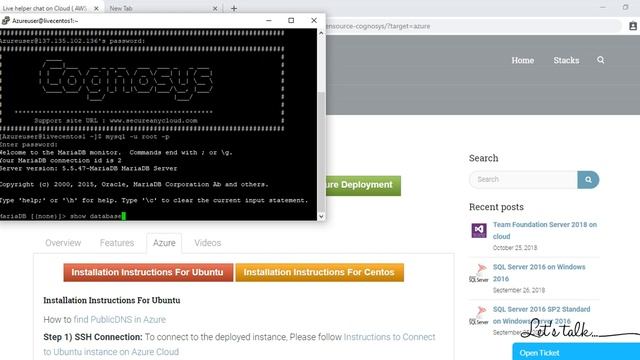640x360 pixels.
Task: Click the browser address bar URL
Action: [378, 26]
